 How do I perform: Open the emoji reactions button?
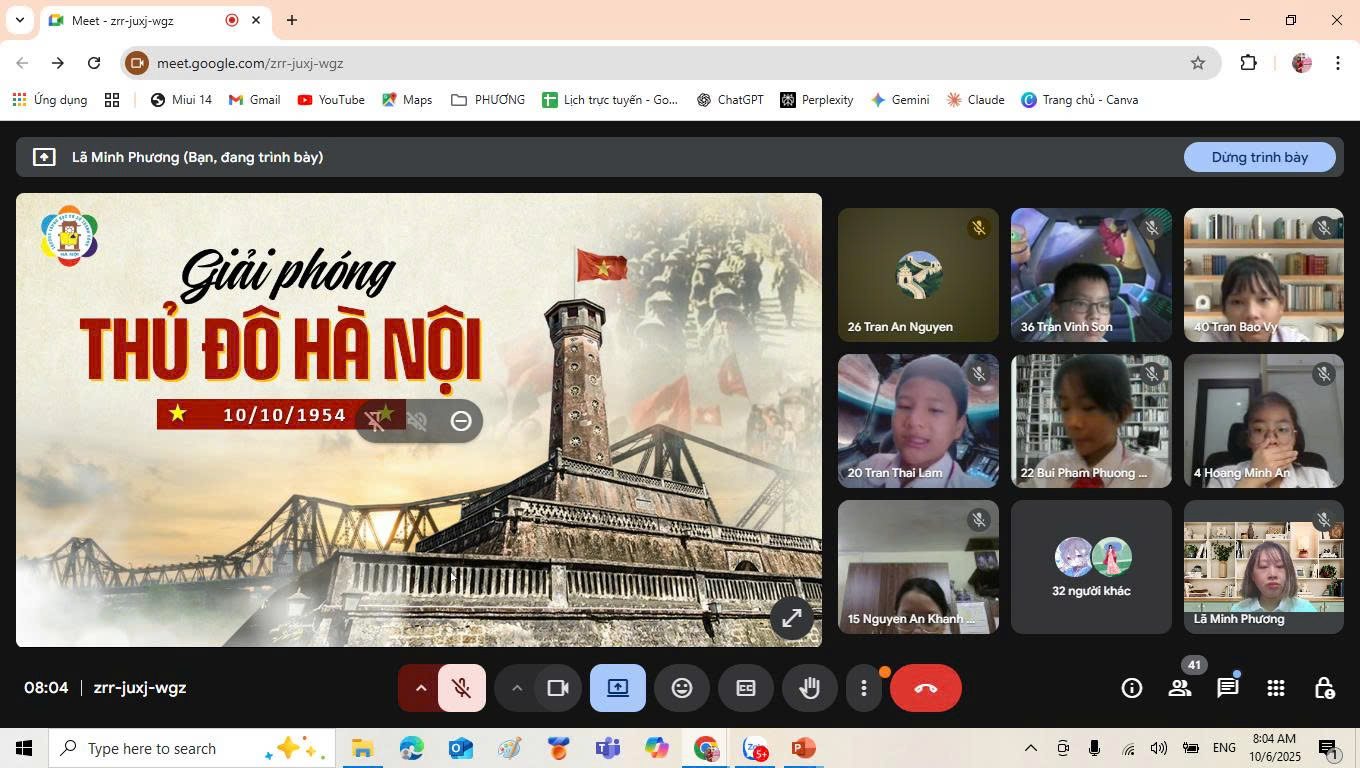click(682, 688)
